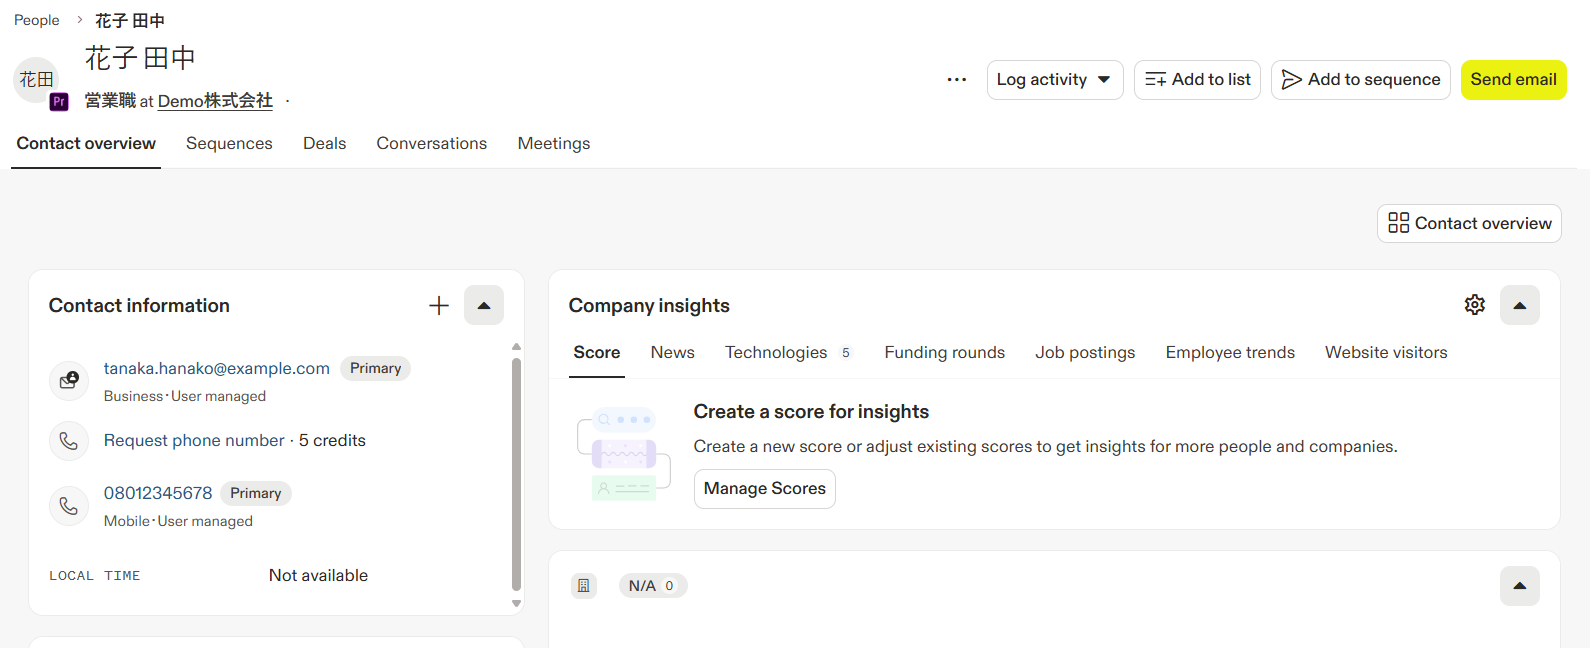Collapse the N/A company card
The height and width of the screenshot is (648, 1590).
pos(1520,586)
